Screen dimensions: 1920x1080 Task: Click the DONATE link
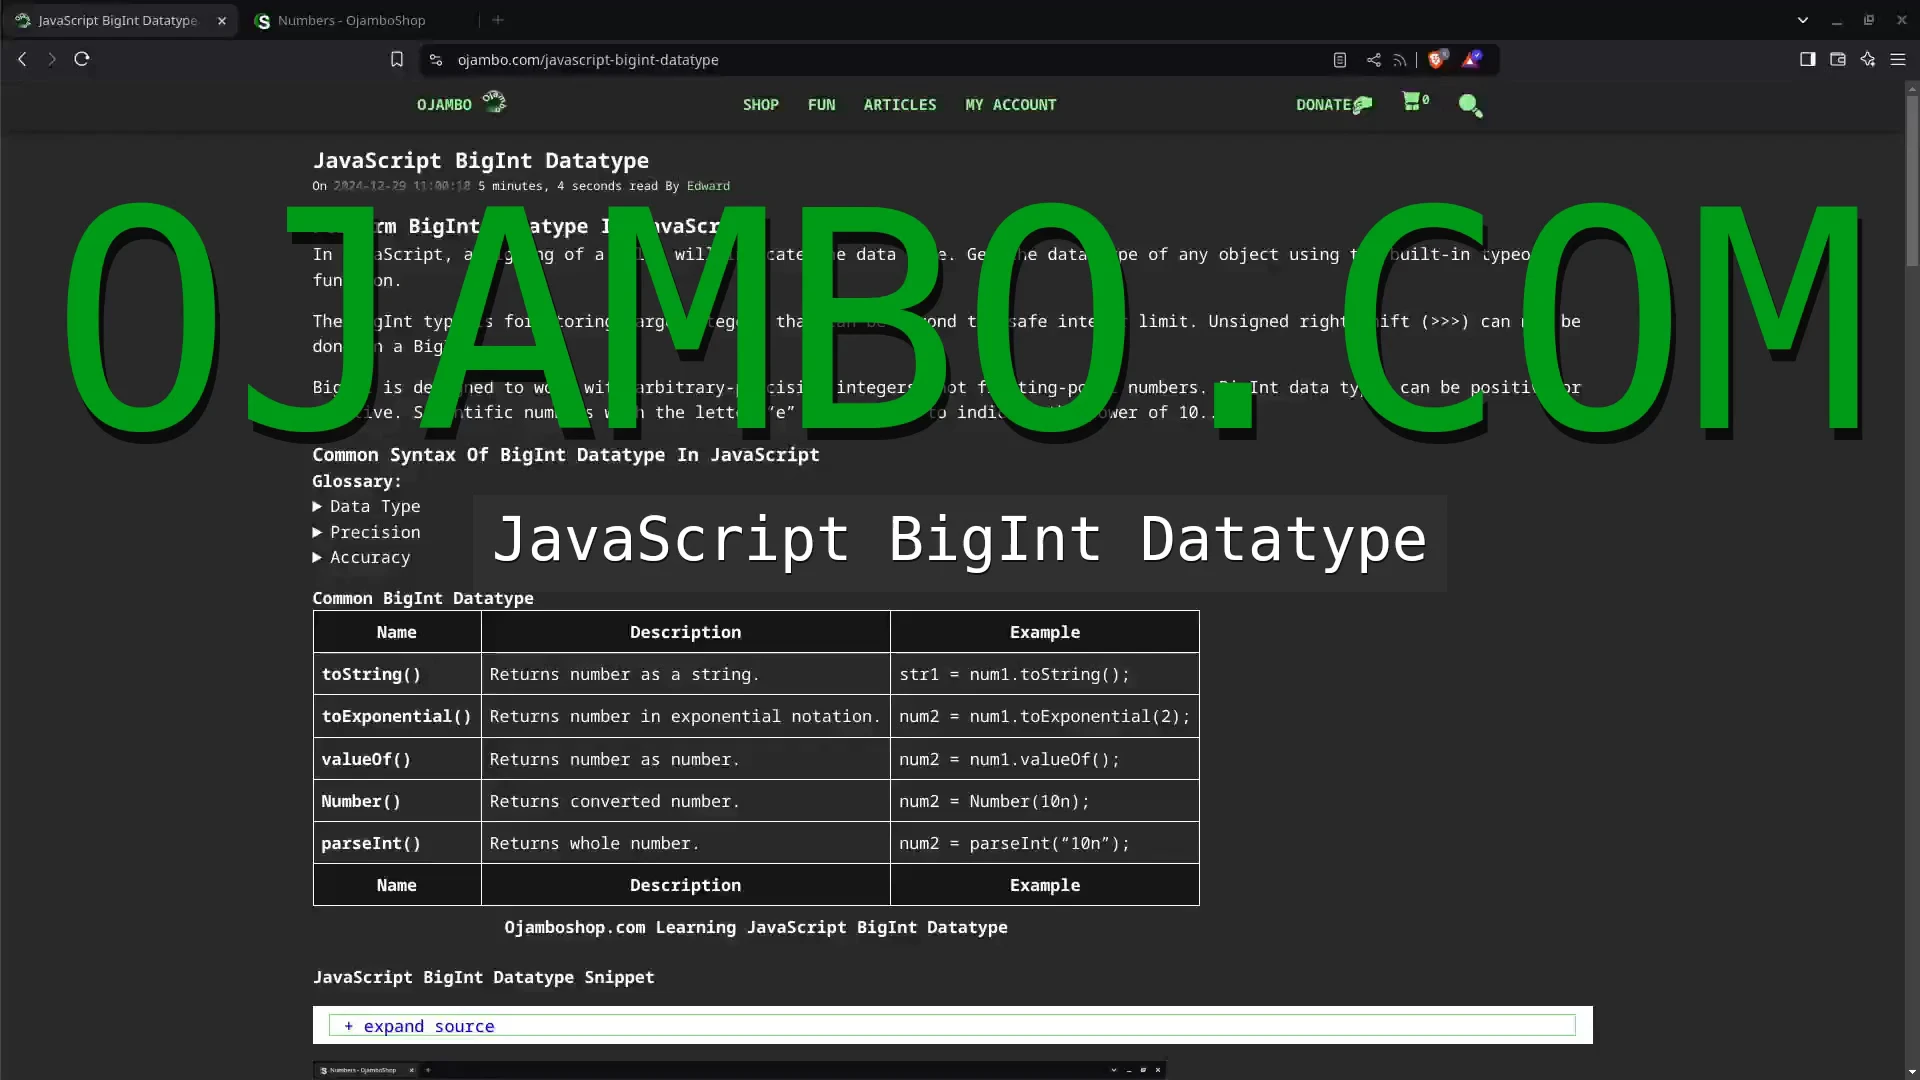point(1334,104)
